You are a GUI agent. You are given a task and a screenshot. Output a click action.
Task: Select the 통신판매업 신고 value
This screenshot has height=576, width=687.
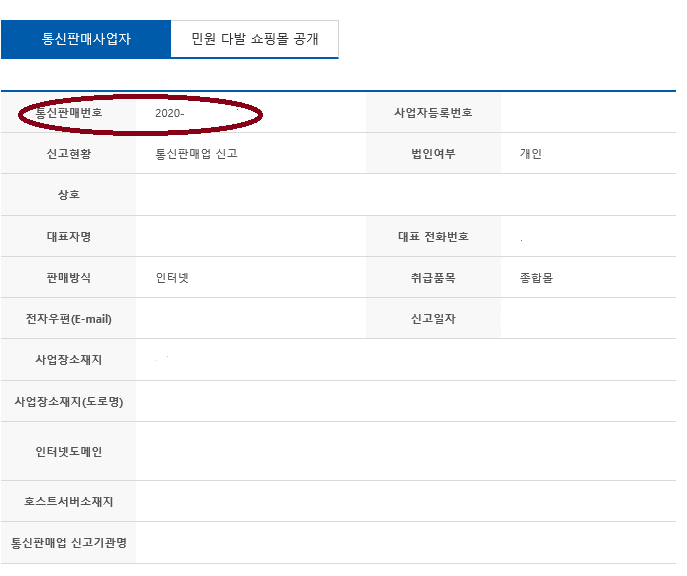point(196,154)
